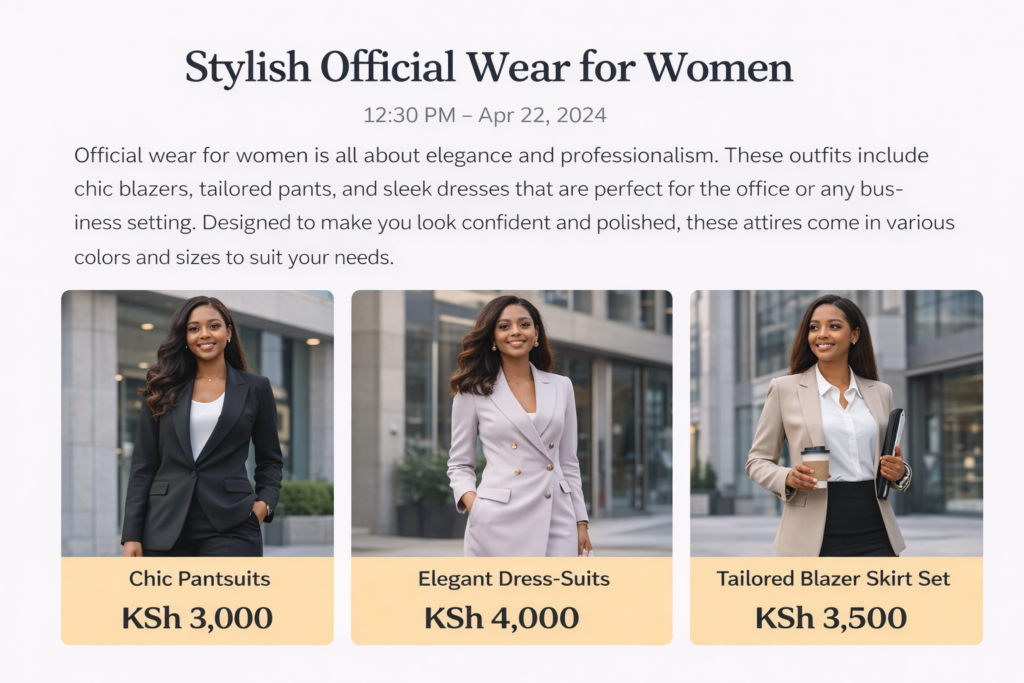Click the description line ending "suit your needs"

[235, 257]
